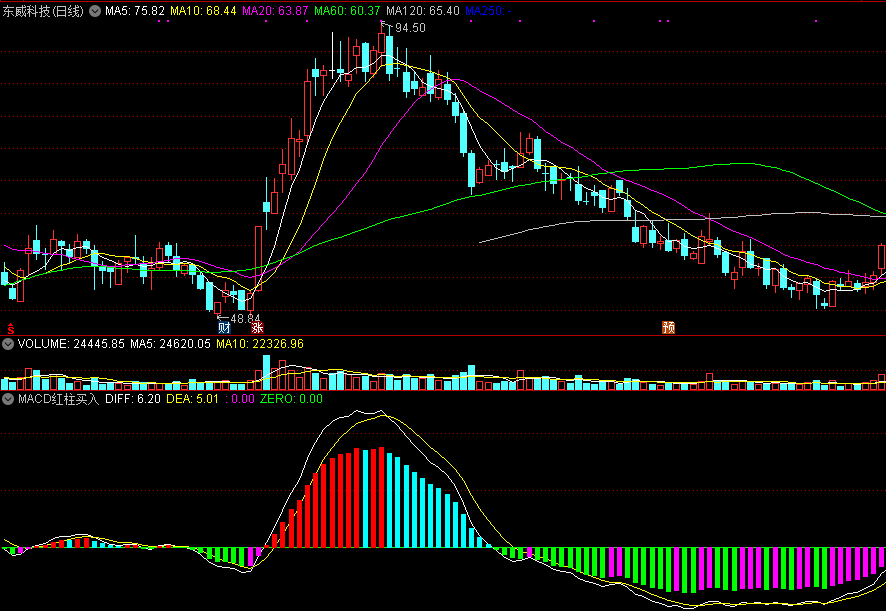
Task: Click the 94.50 high price label
Action: point(410,28)
